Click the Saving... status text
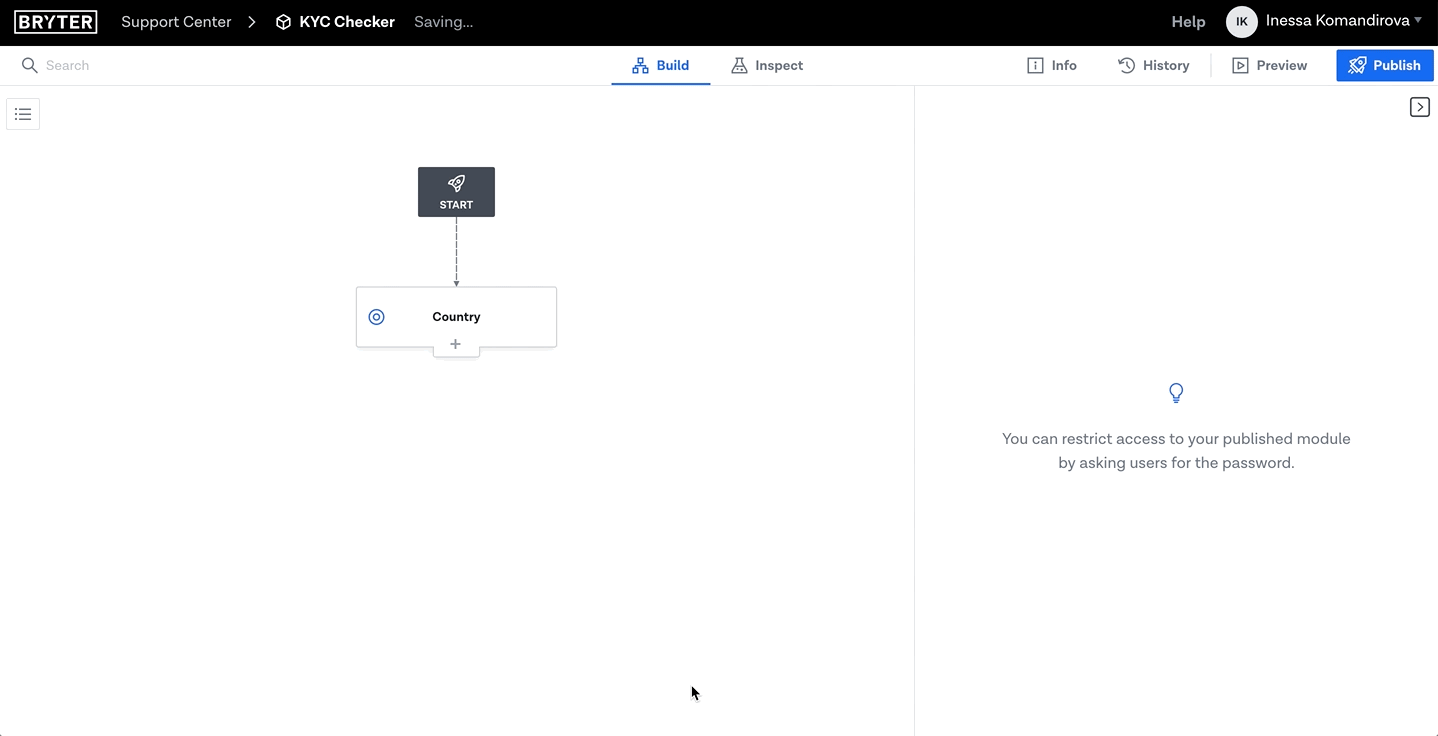This screenshot has width=1438, height=736. tap(443, 22)
